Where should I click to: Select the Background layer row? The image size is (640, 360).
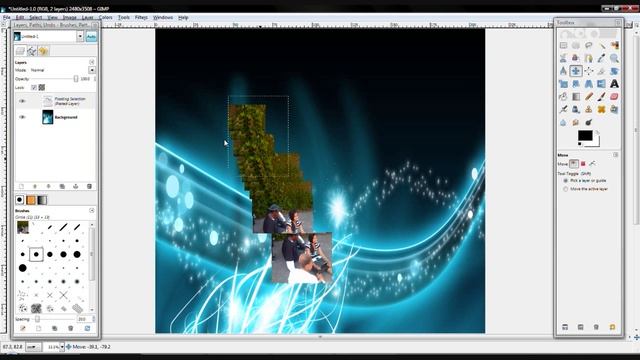click(56, 117)
